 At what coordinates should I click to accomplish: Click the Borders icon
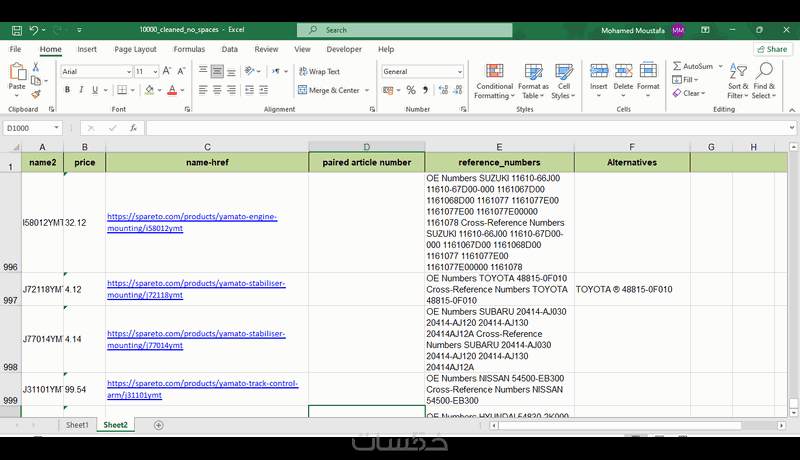[x=122, y=90]
